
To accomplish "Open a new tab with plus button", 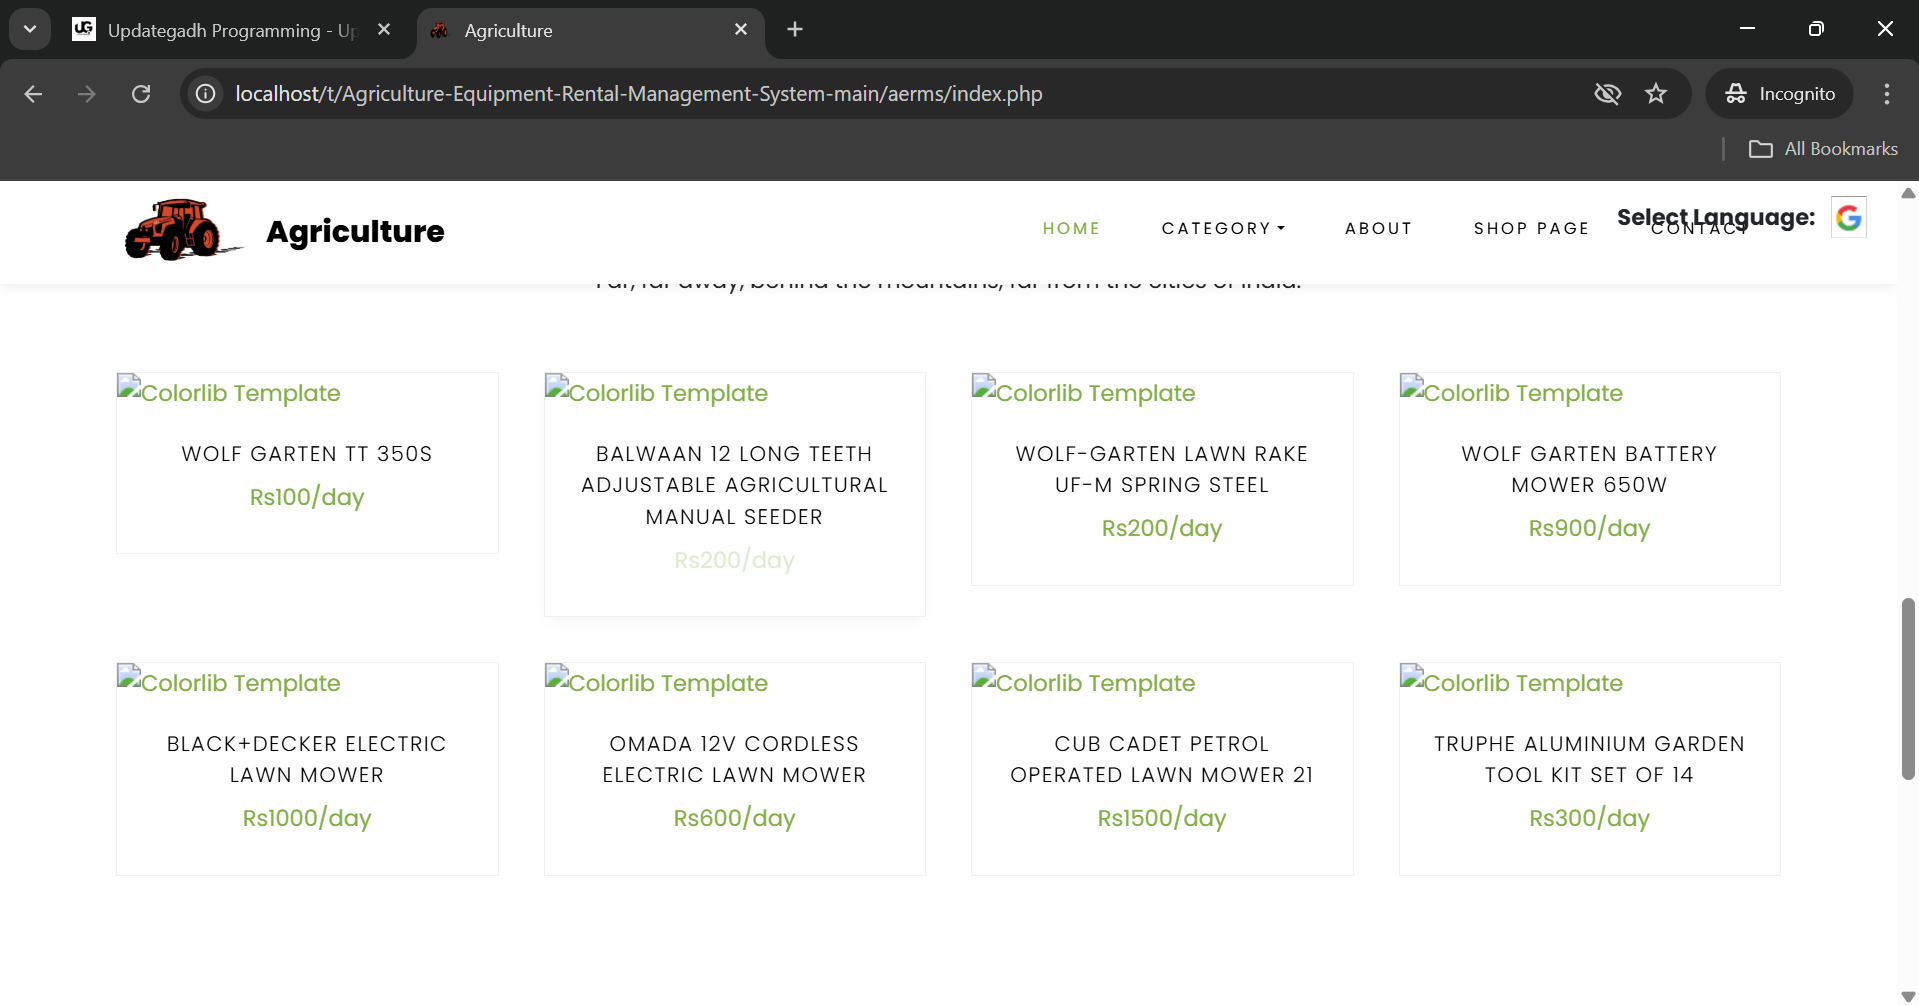I will pos(795,30).
